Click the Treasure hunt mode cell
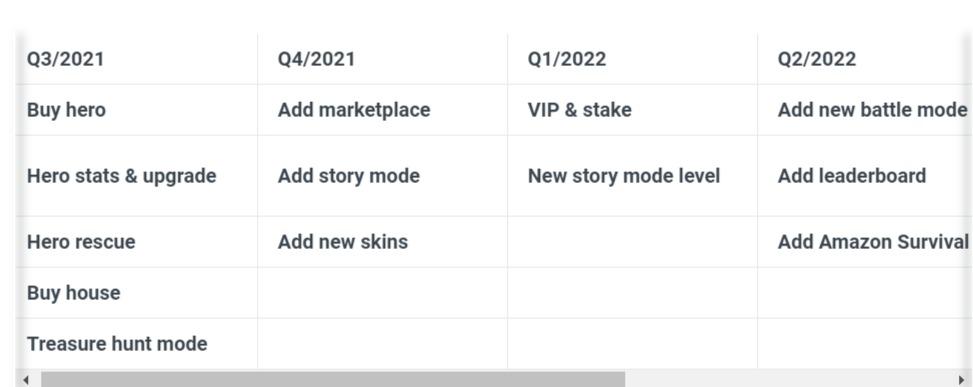 click(x=137, y=344)
